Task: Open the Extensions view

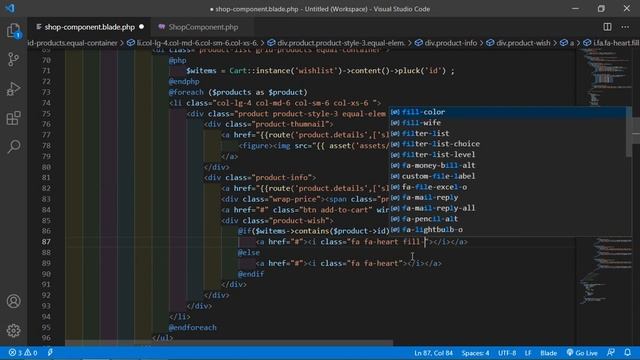Action: coord(13,118)
